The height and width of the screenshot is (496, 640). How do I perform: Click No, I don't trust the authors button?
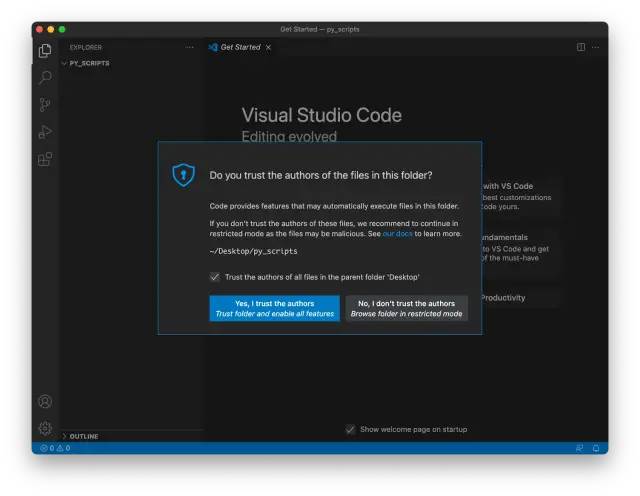coord(407,308)
